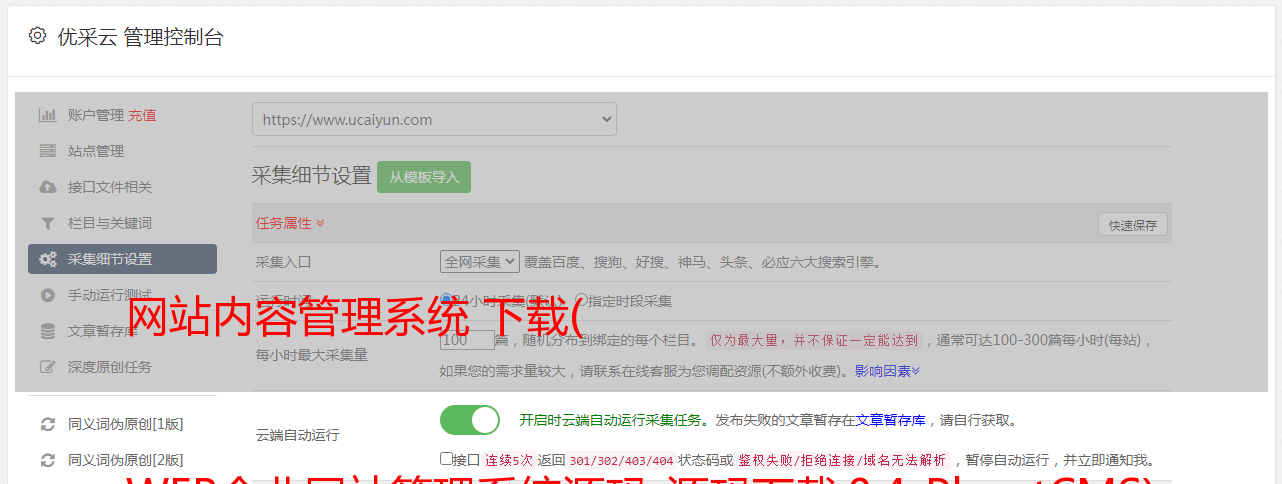Image resolution: width=1282 pixels, height=484 pixels.
Task: Click the 采集细节设置 page heading
Action: pos(311,176)
